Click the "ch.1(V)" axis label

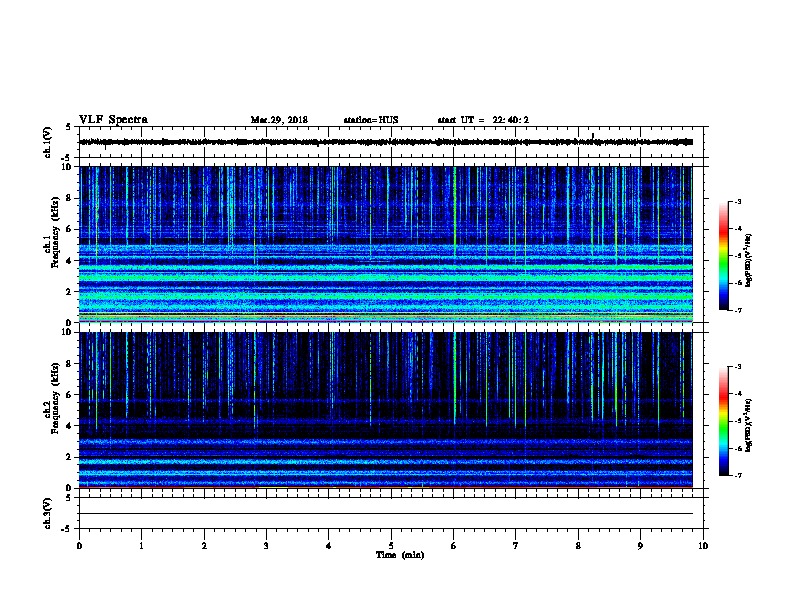(47, 142)
